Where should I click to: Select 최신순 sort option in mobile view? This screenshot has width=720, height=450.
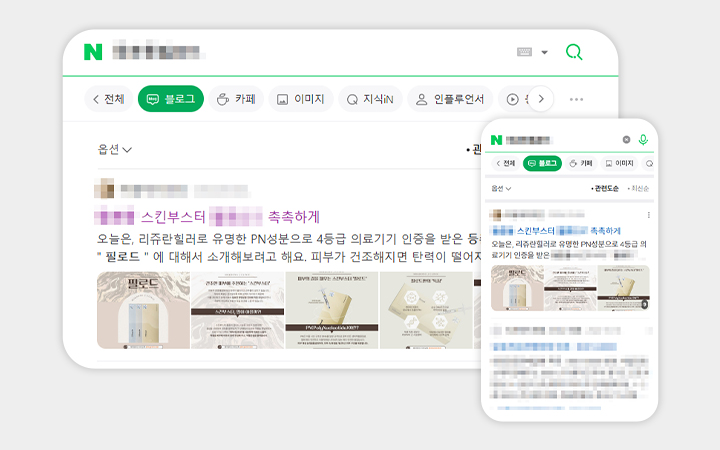click(639, 188)
